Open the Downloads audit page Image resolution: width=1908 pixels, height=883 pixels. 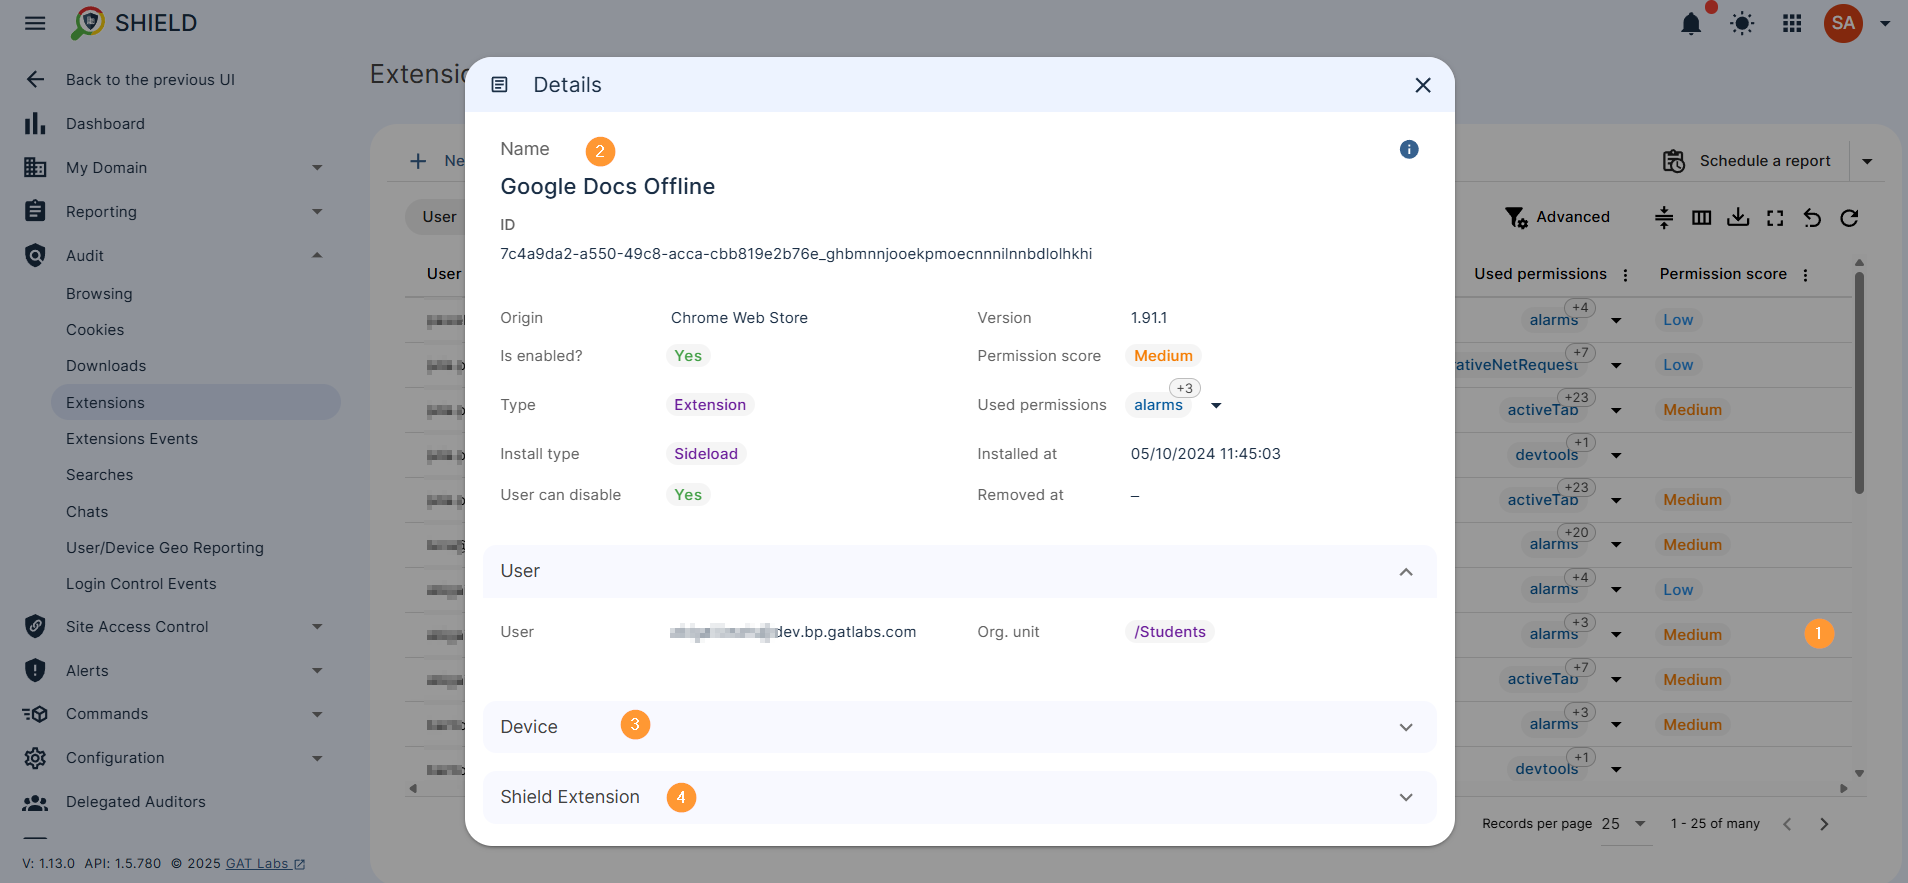pos(106,366)
